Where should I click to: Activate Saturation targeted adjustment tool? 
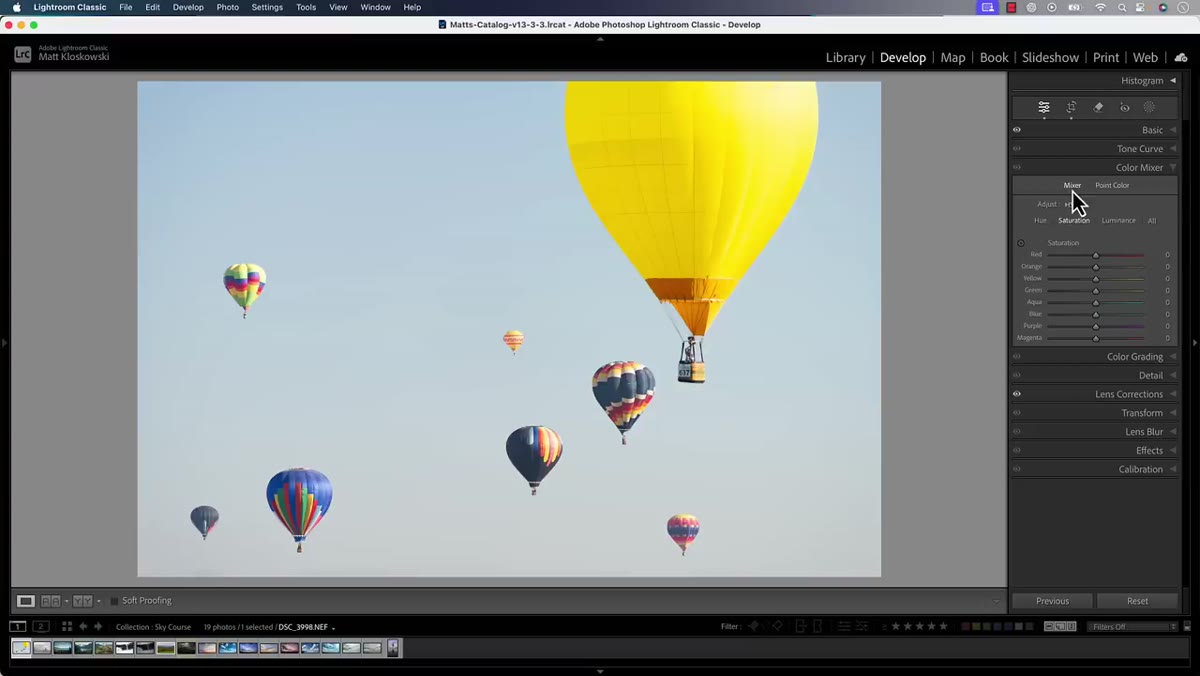1021,243
